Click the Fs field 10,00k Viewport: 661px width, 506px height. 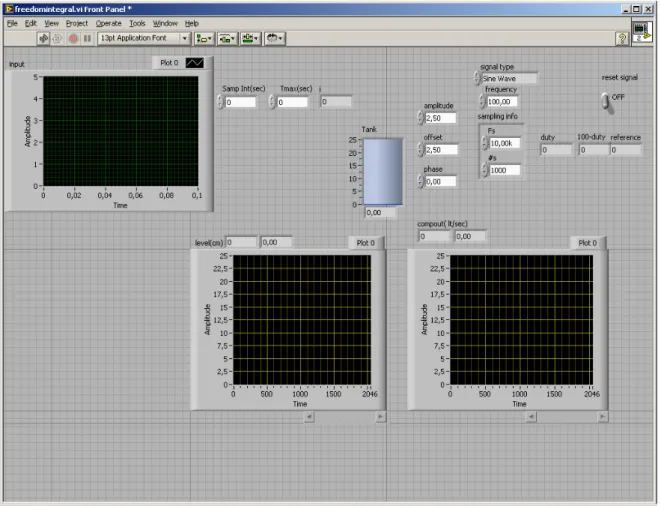pyautogui.click(x=505, y=143)
